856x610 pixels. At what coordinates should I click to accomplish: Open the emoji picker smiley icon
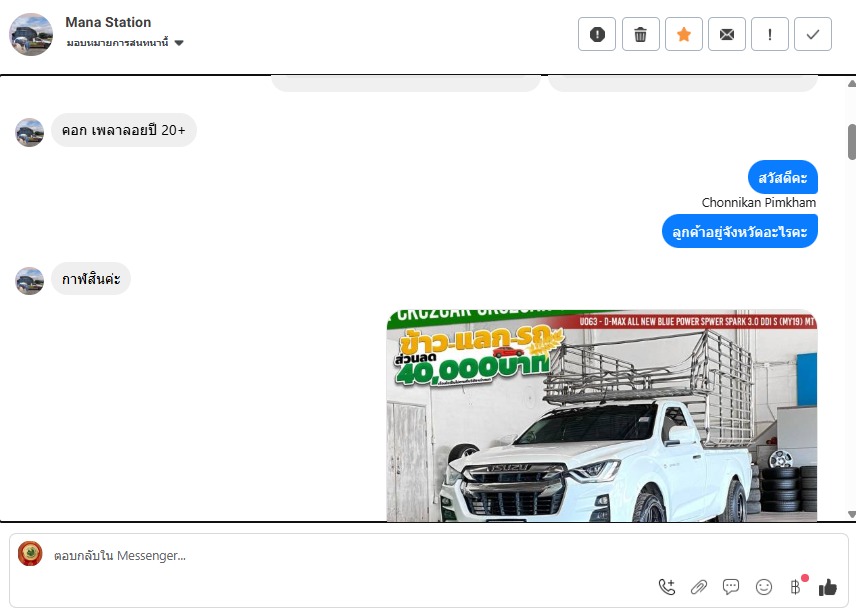click(764, 587)
